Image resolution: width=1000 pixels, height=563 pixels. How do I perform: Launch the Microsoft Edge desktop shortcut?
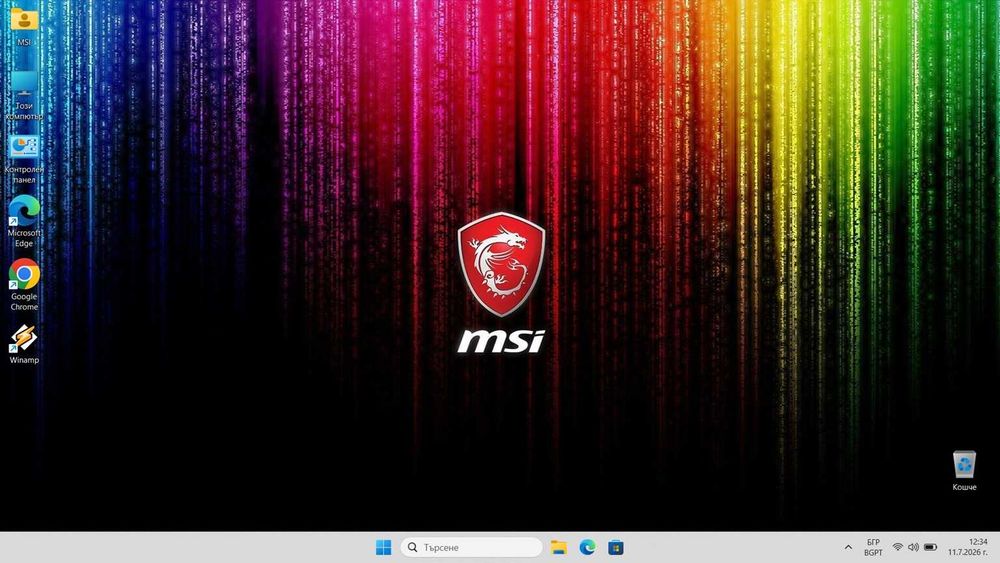(x=24, y=222)
